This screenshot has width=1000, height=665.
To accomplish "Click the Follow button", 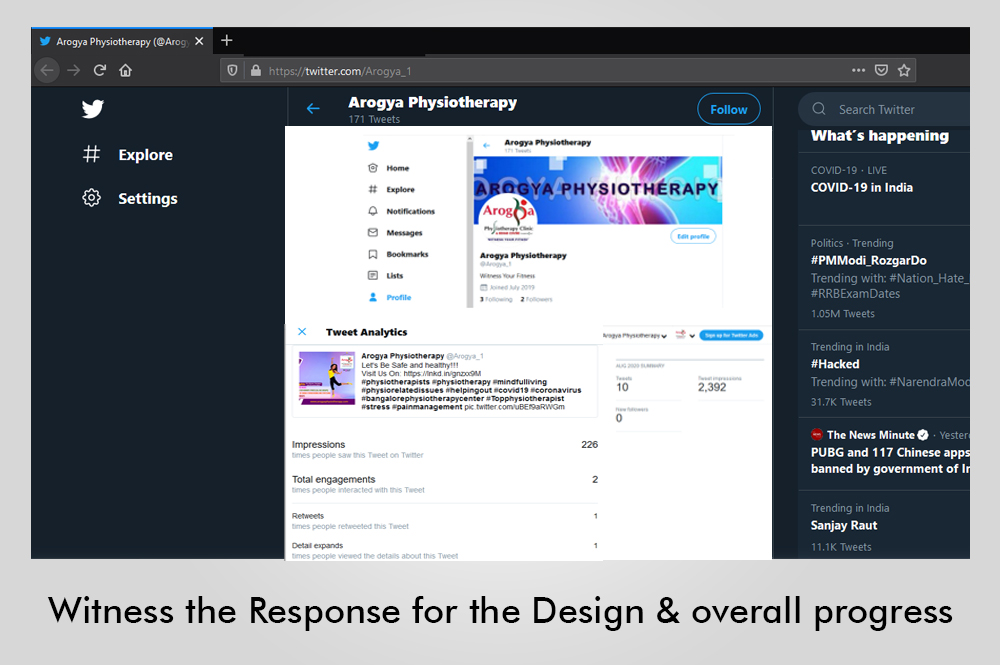I will tap(728, 109).
